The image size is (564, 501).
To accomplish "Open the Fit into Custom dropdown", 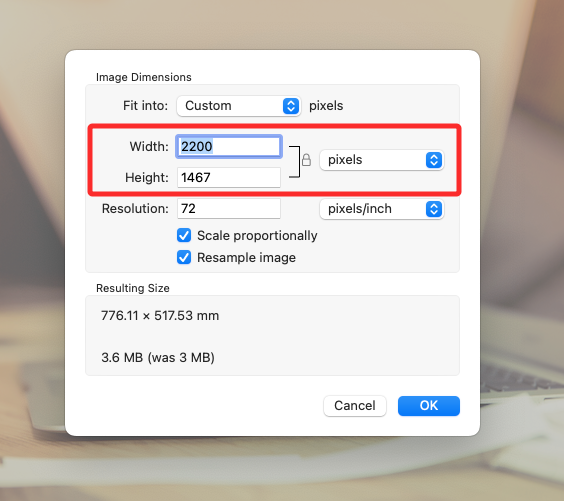I will (x=238, y=106).
